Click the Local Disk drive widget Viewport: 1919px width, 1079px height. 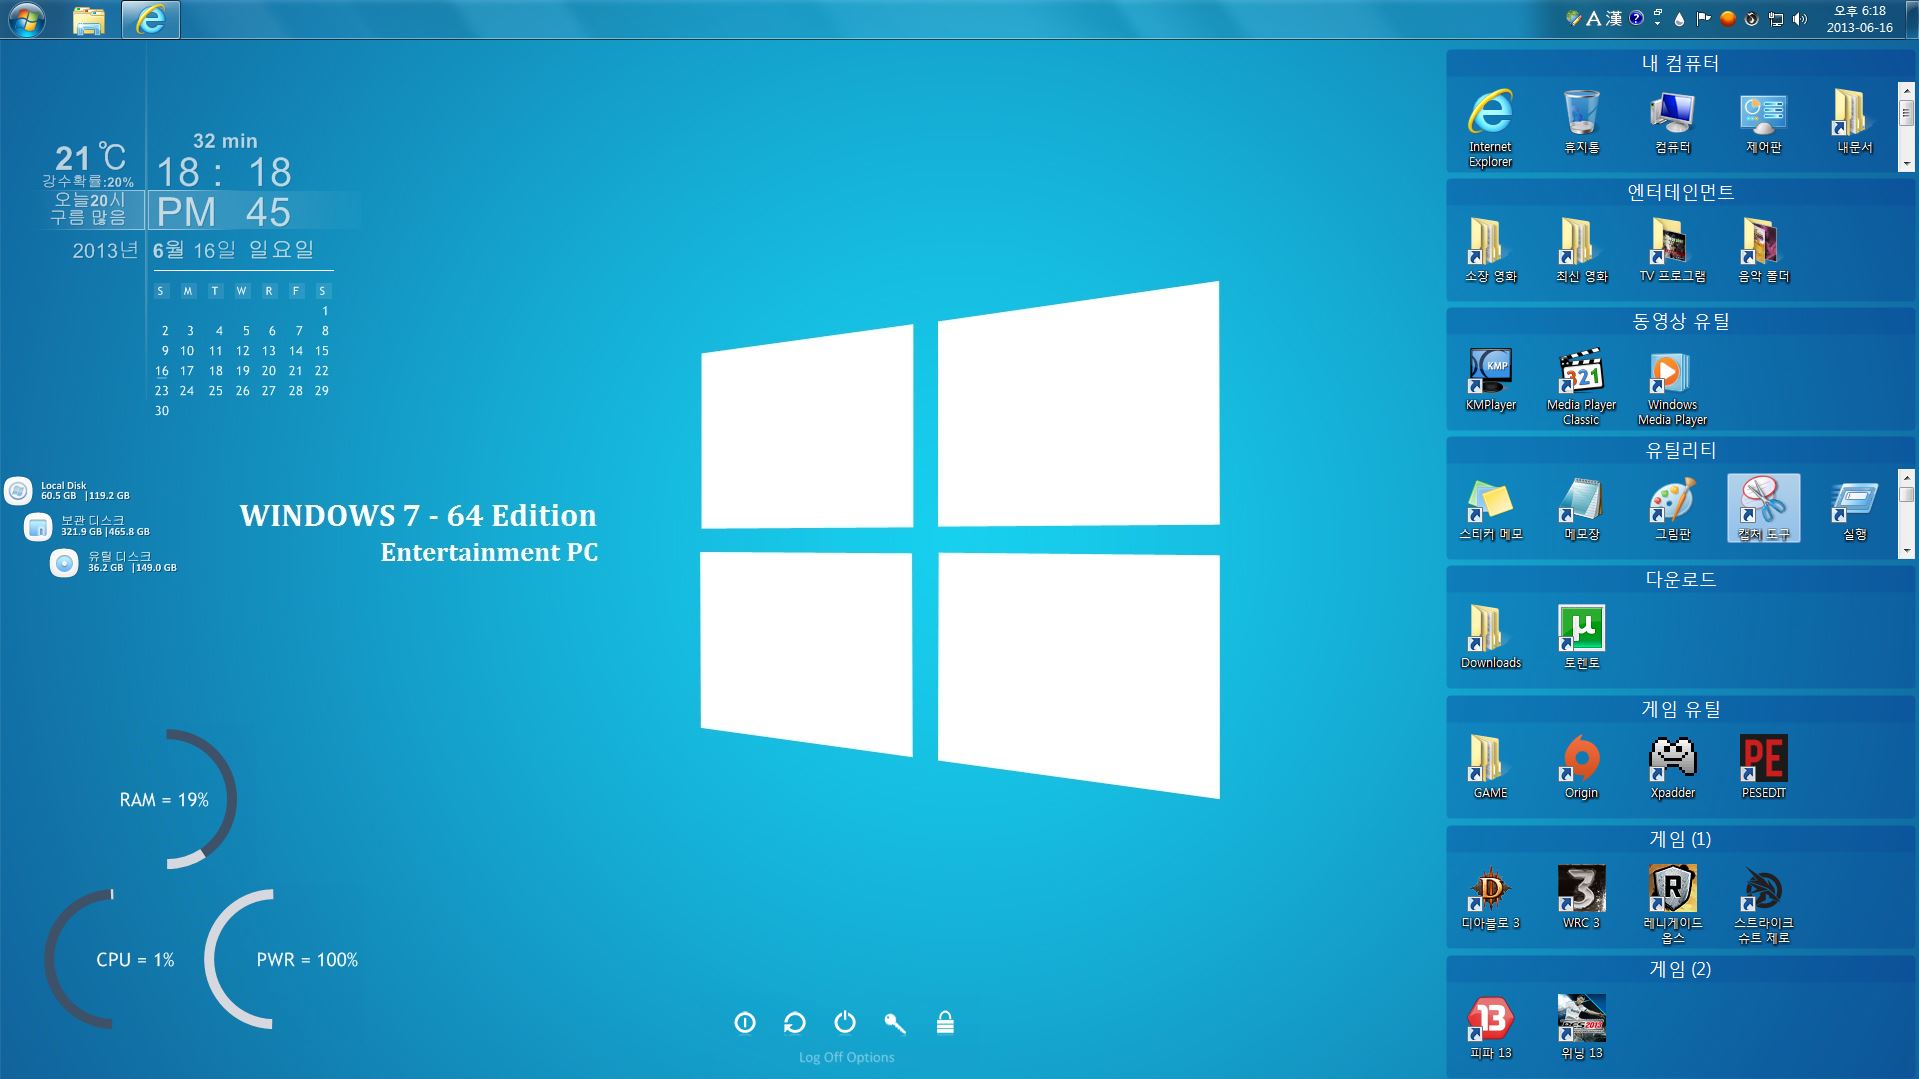pos(68,490)
